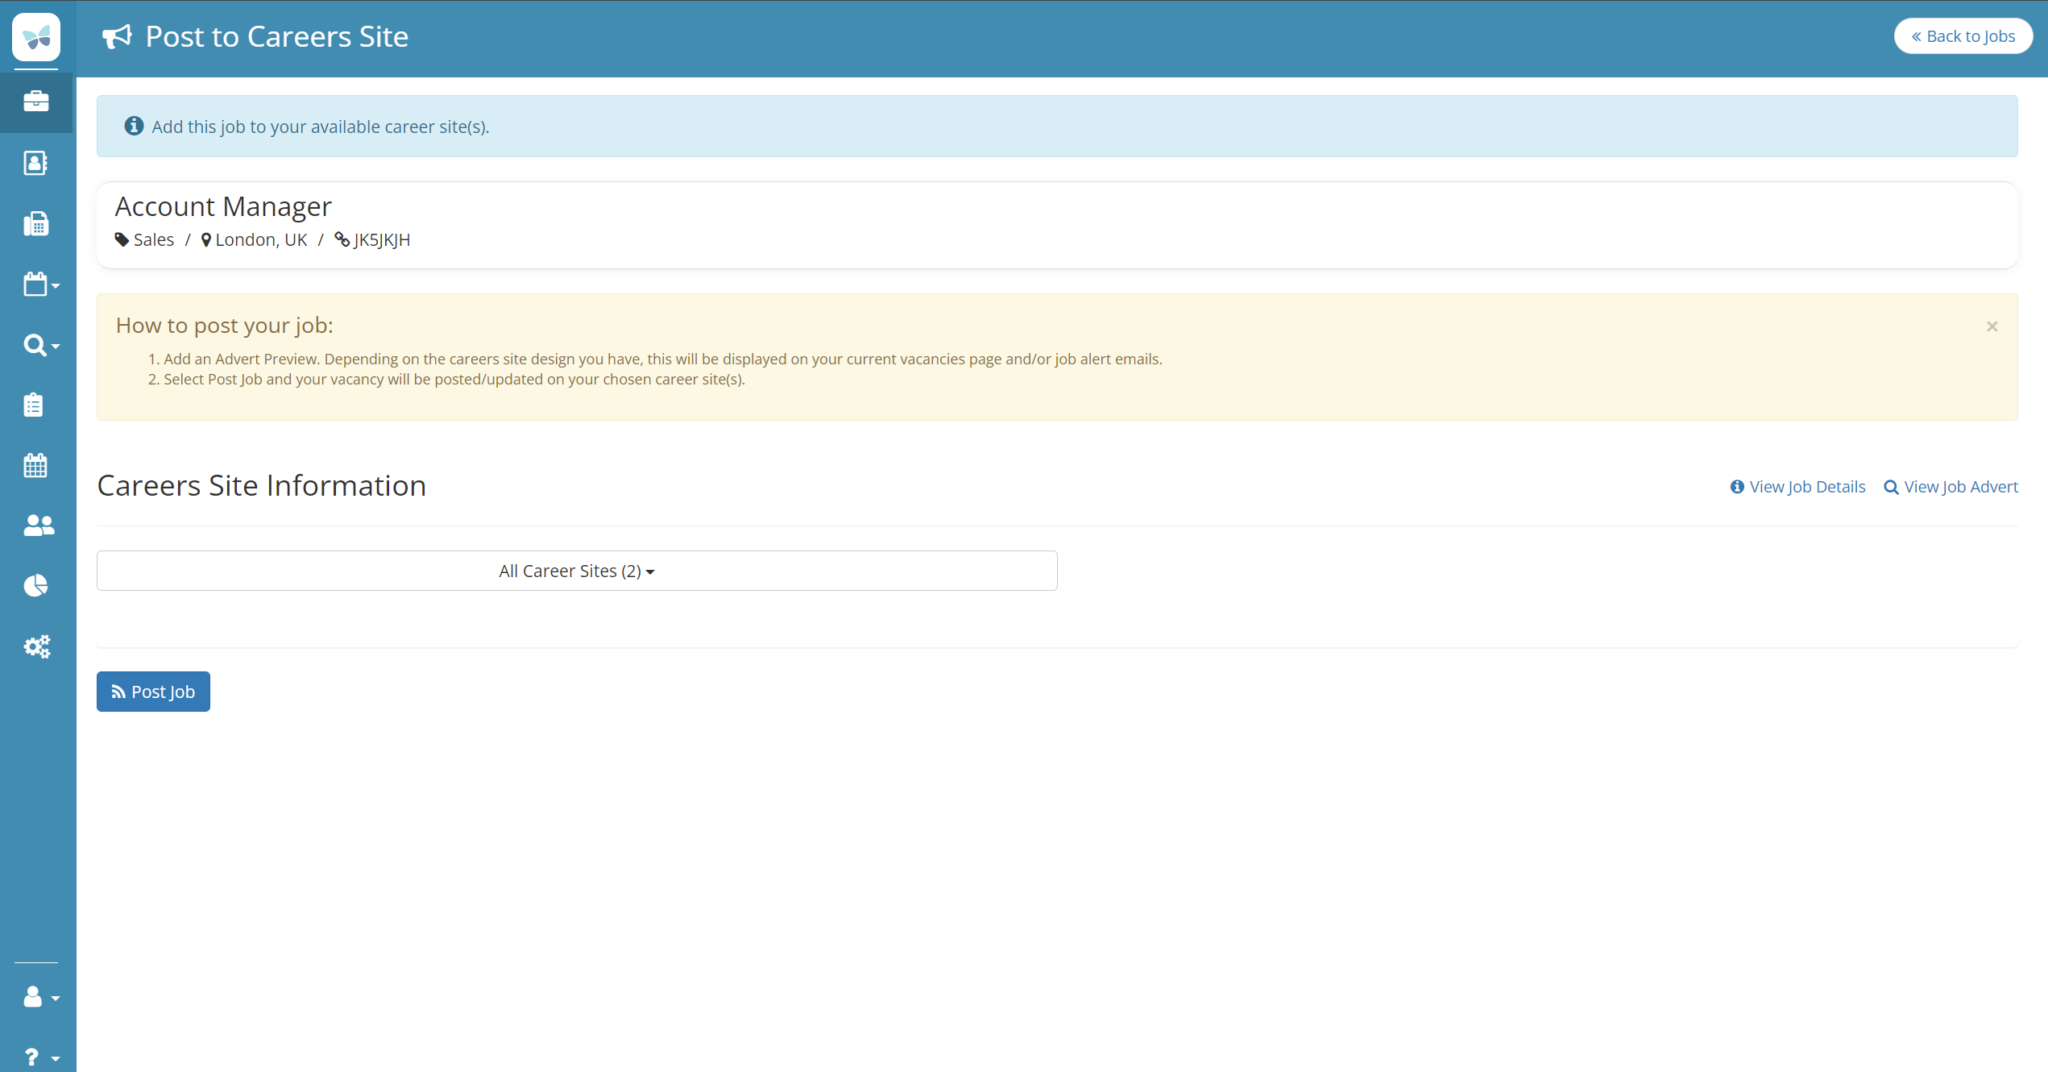Open the pie chart reports icon
2048x1072 pixels.
36,586
